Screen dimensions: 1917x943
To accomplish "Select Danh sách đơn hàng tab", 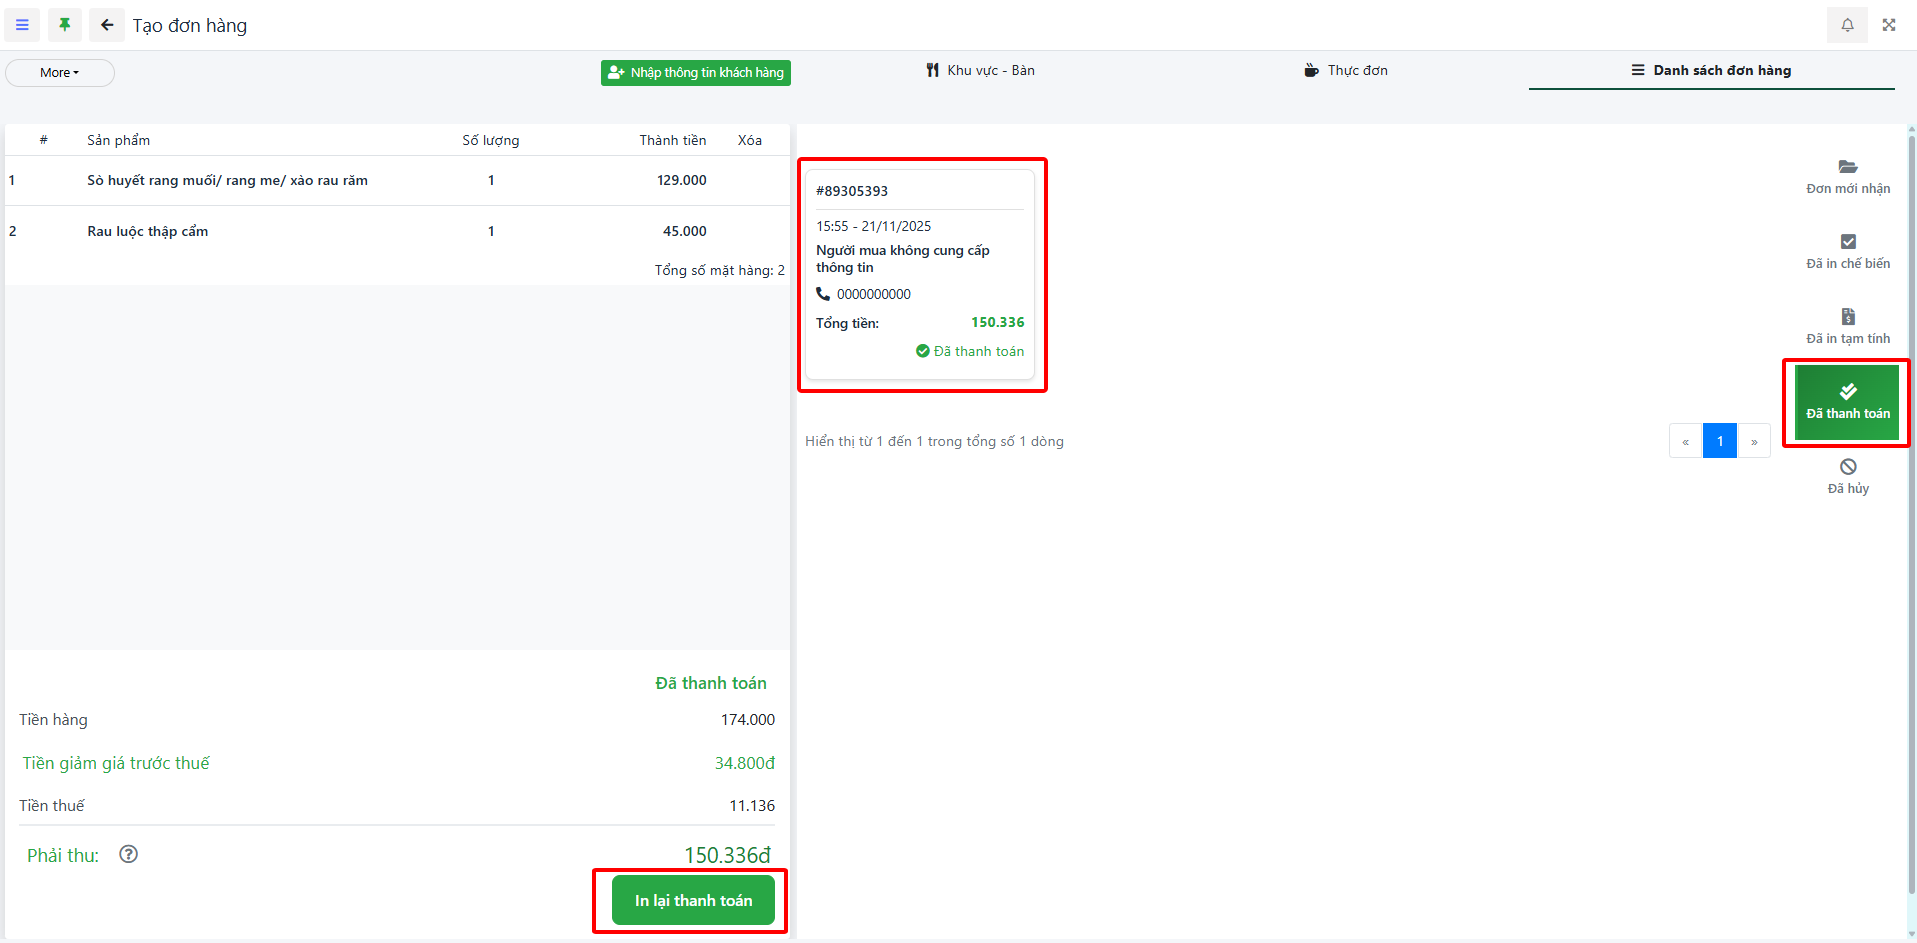I will 1711,71.
